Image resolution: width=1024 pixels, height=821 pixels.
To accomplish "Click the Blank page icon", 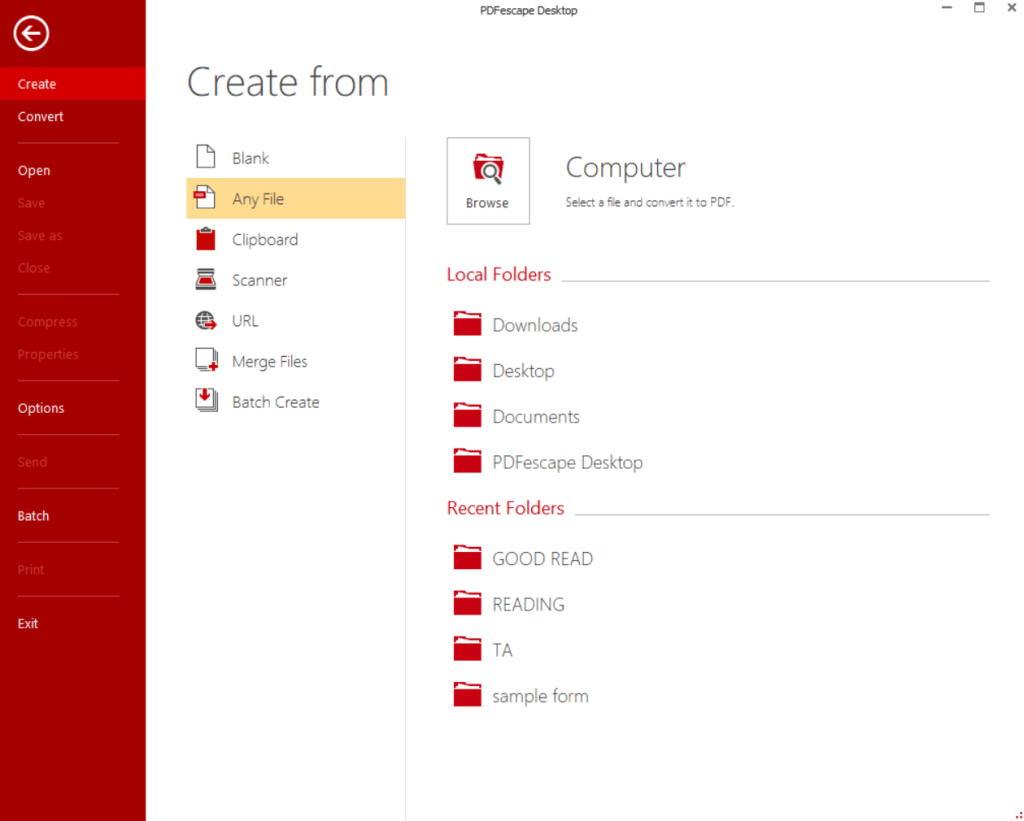I will (206, 157).
